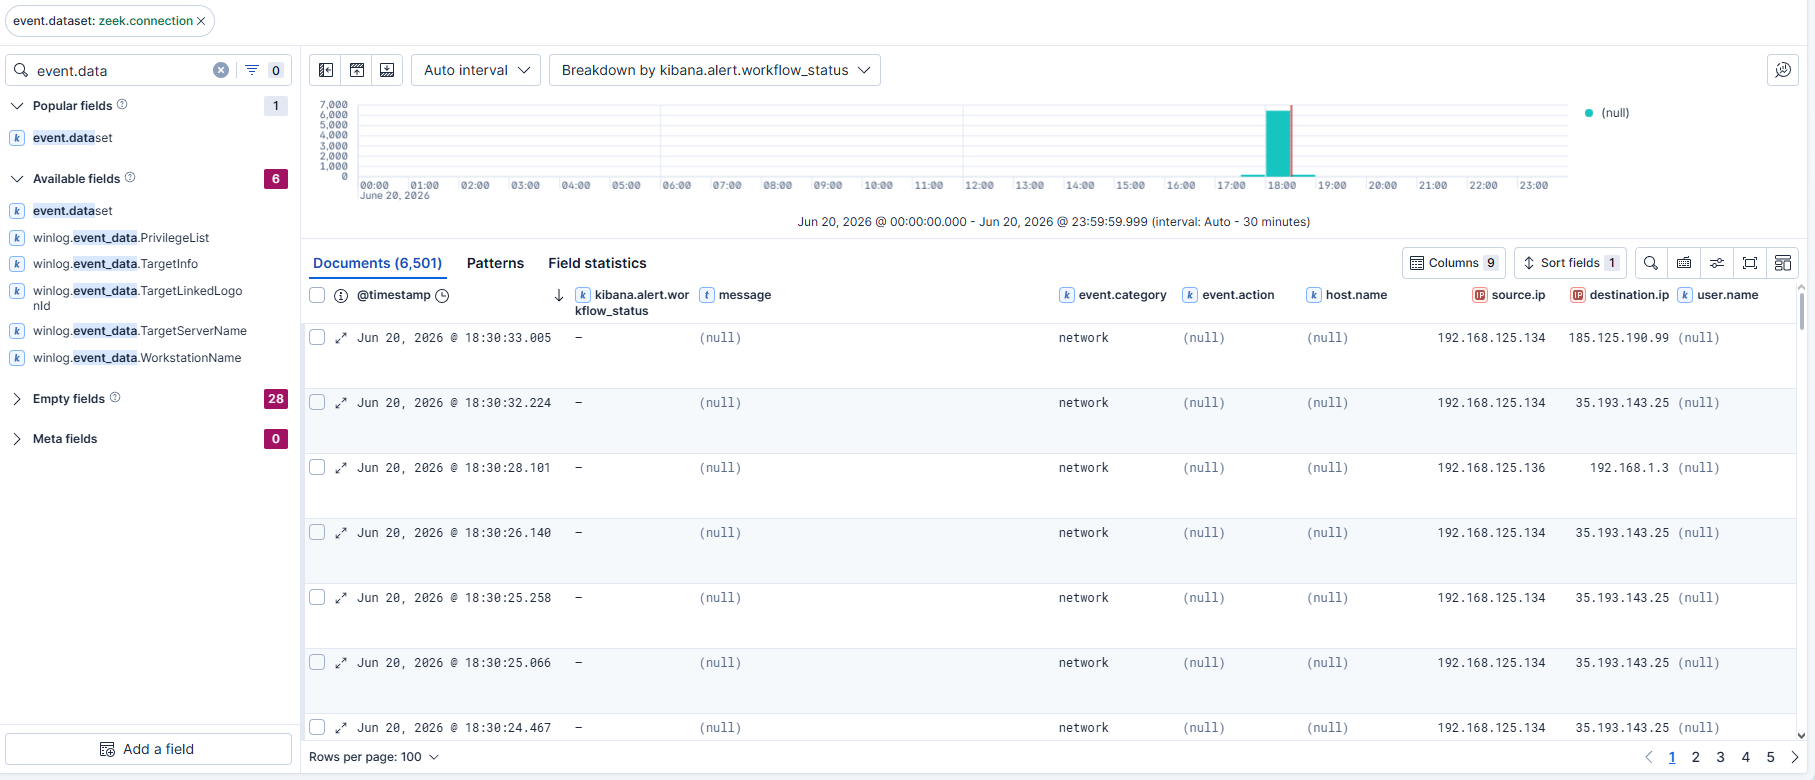The image size is (1815, 780).
Task: Click Popular fields info icon
Action: point(122,105)
